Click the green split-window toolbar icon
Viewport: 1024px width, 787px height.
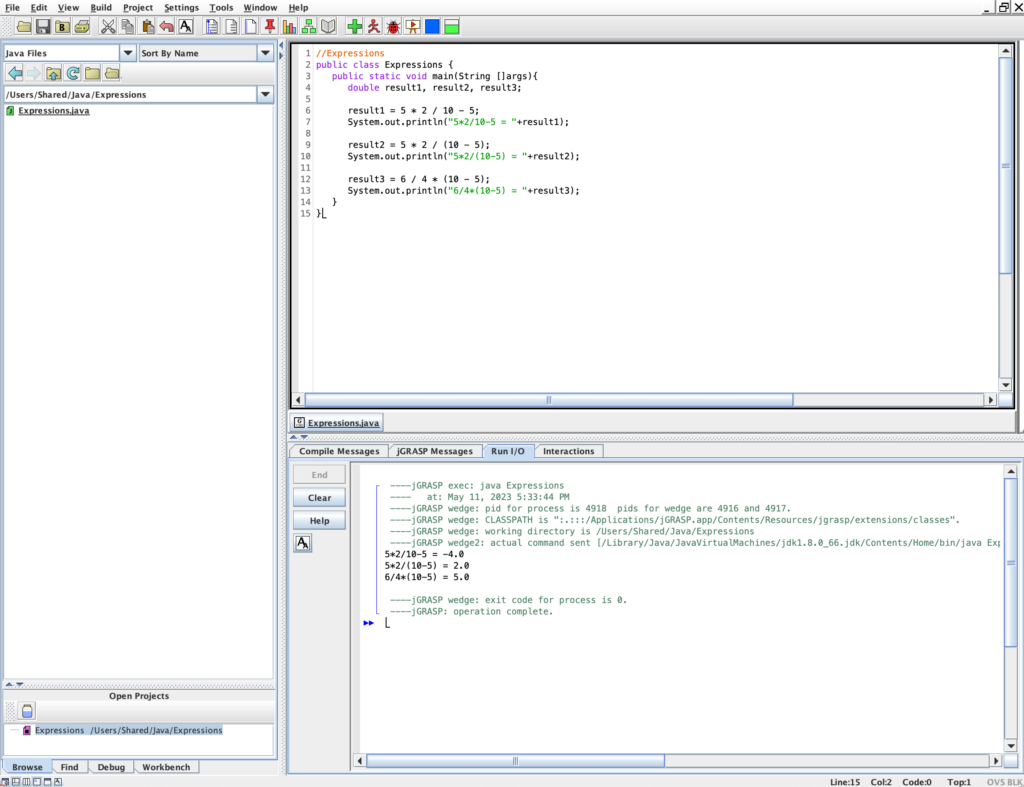pyautogui.click(x=451, y=27)
